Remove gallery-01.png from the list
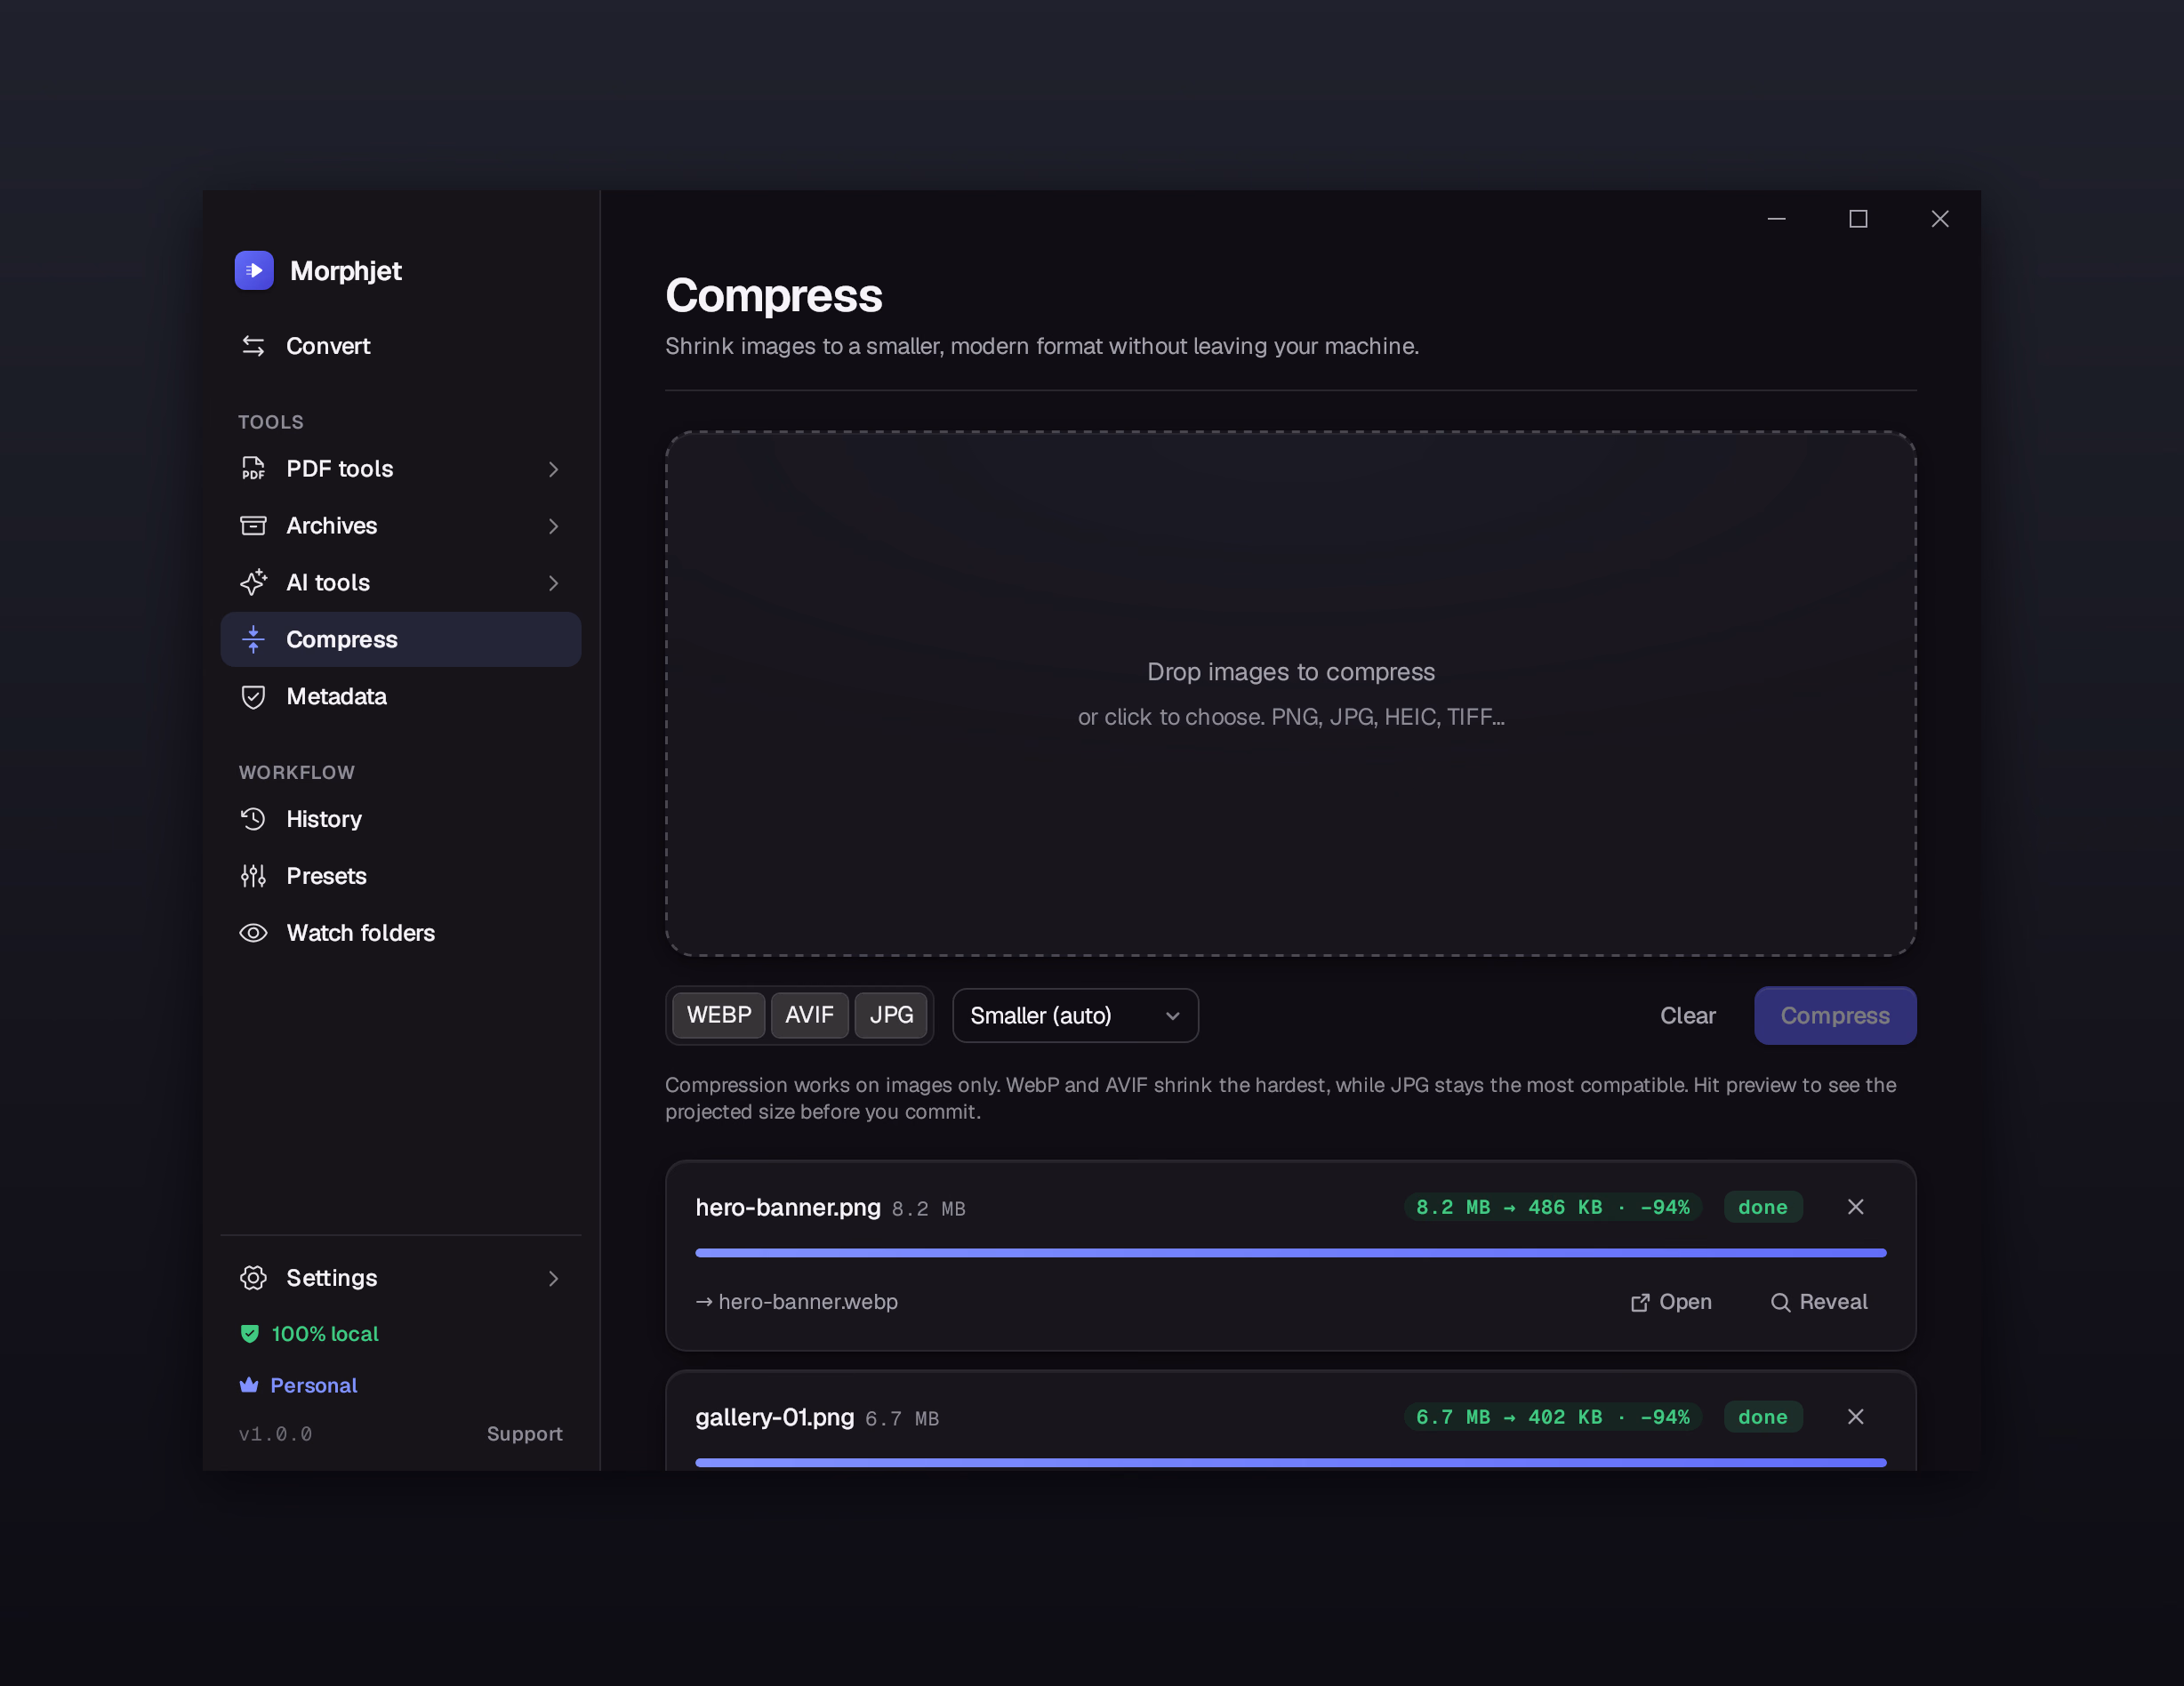2184x1686 pixels. point(1855,1417)
